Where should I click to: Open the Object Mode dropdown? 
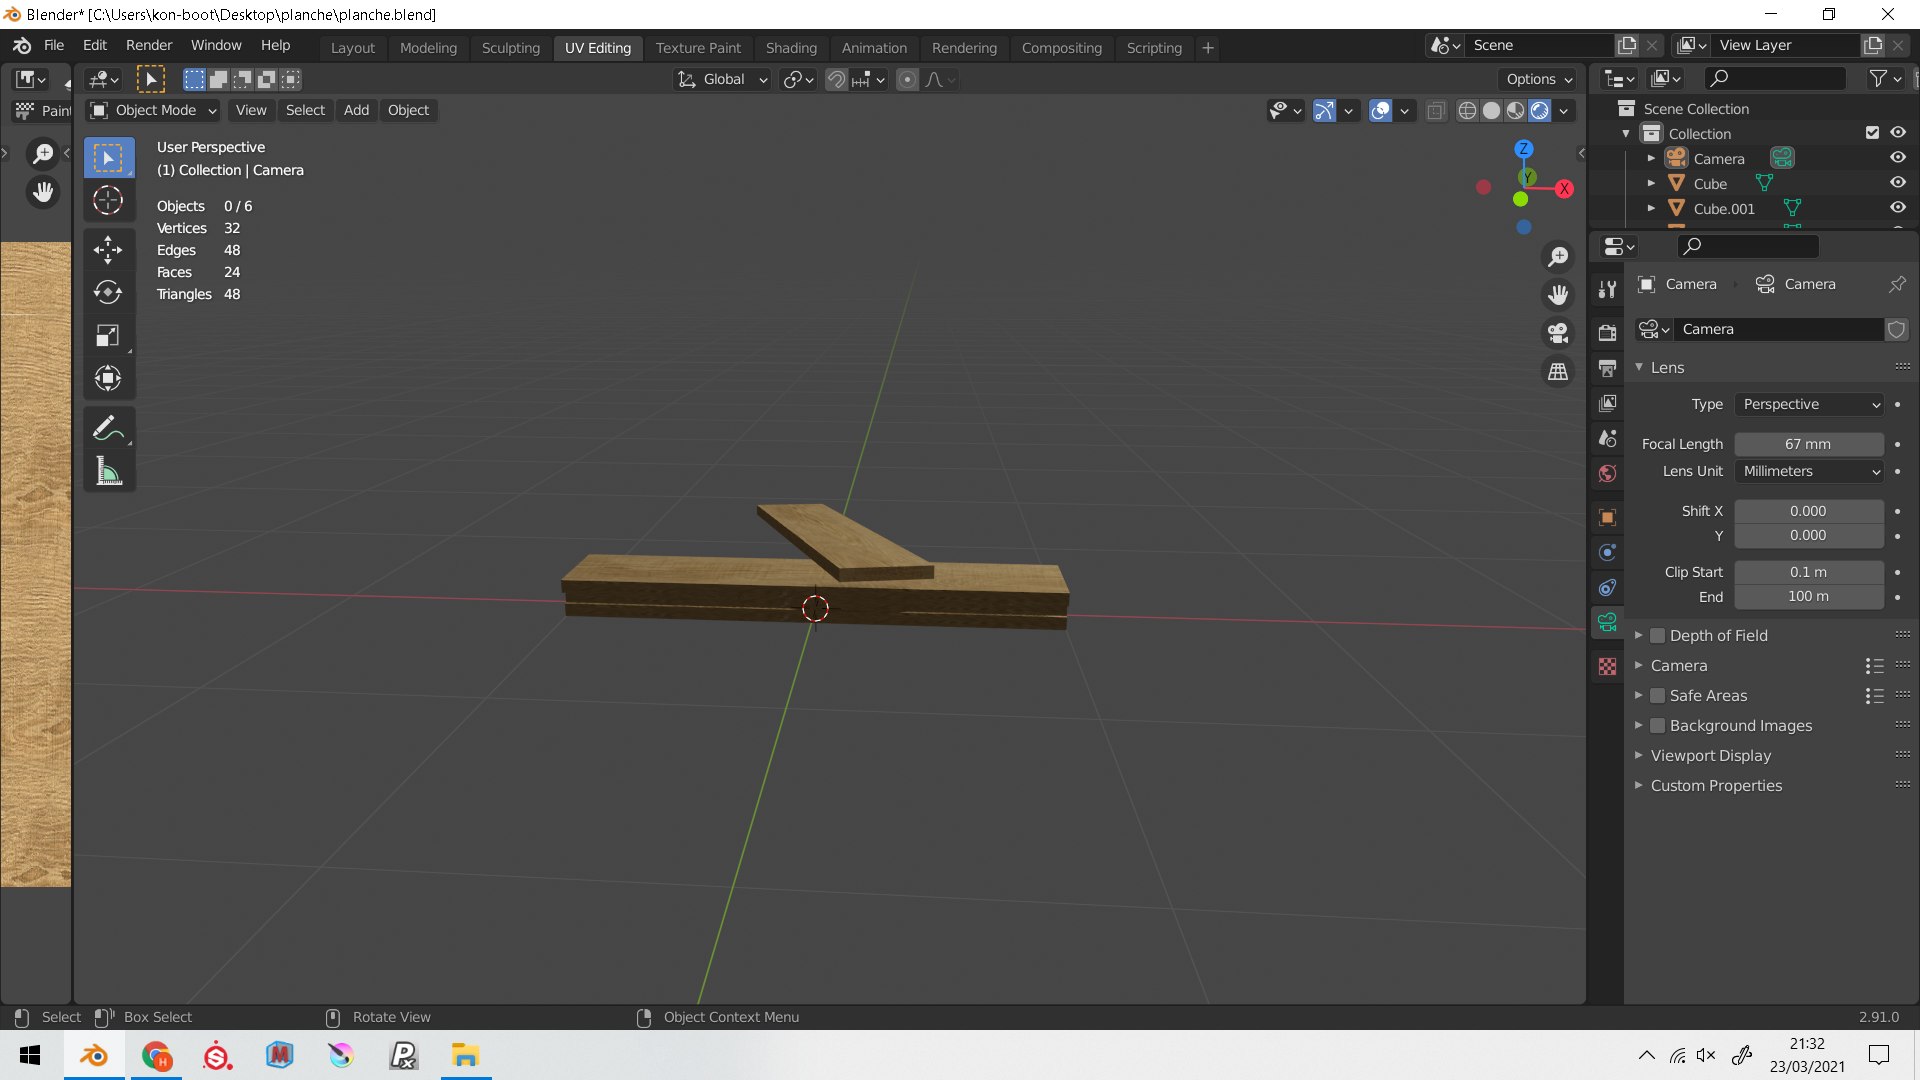point(153,110)
